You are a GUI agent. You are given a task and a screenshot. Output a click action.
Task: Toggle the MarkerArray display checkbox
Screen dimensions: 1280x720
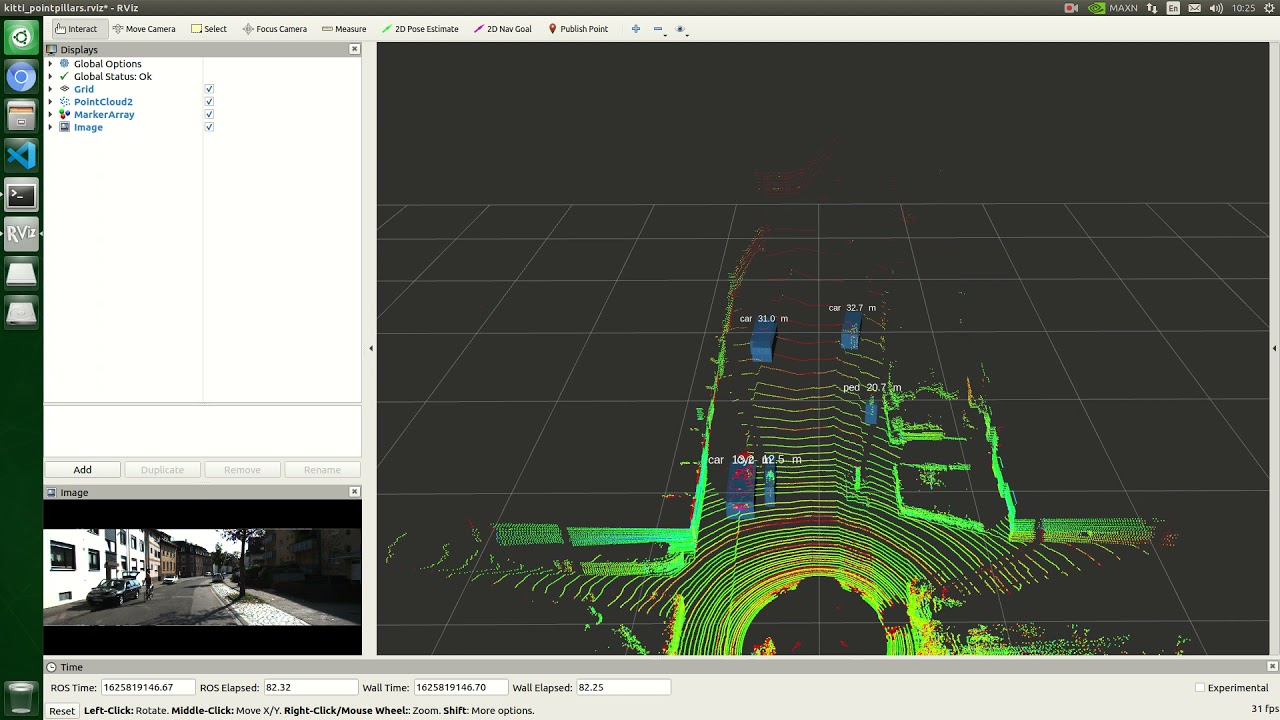click(x=209, y=115)
